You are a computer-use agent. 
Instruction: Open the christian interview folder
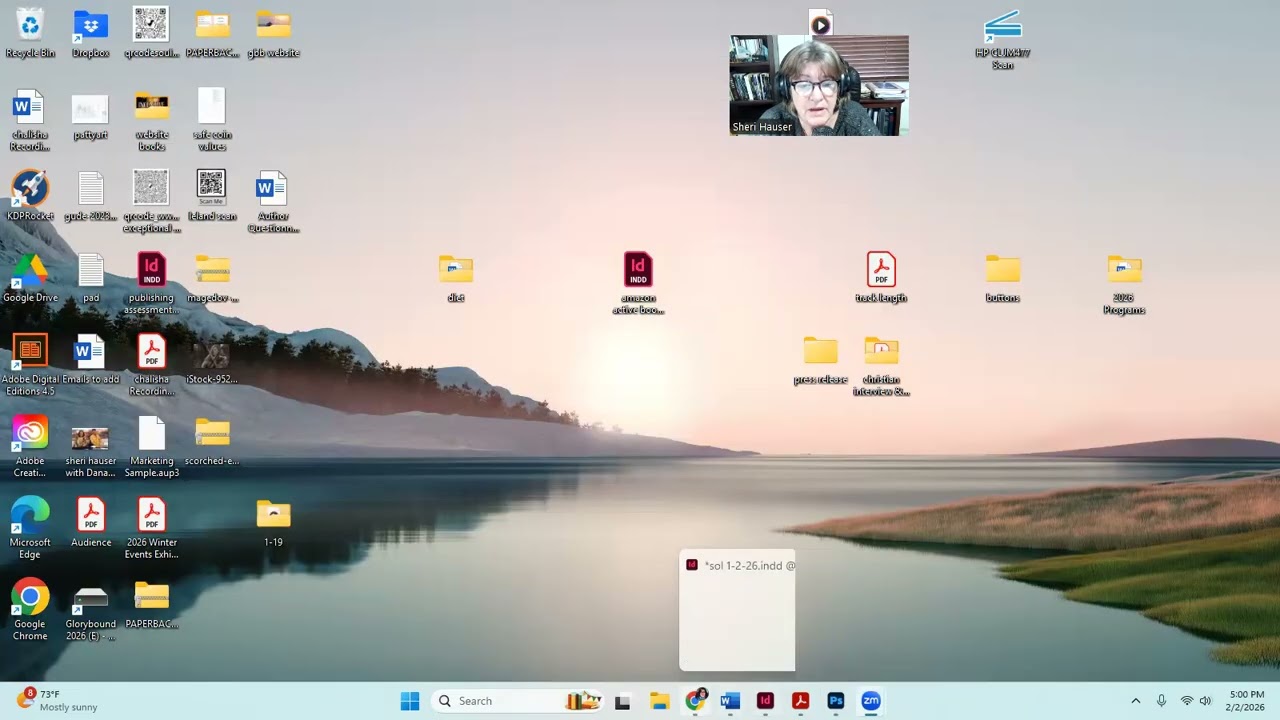click(x=881, y=366)
